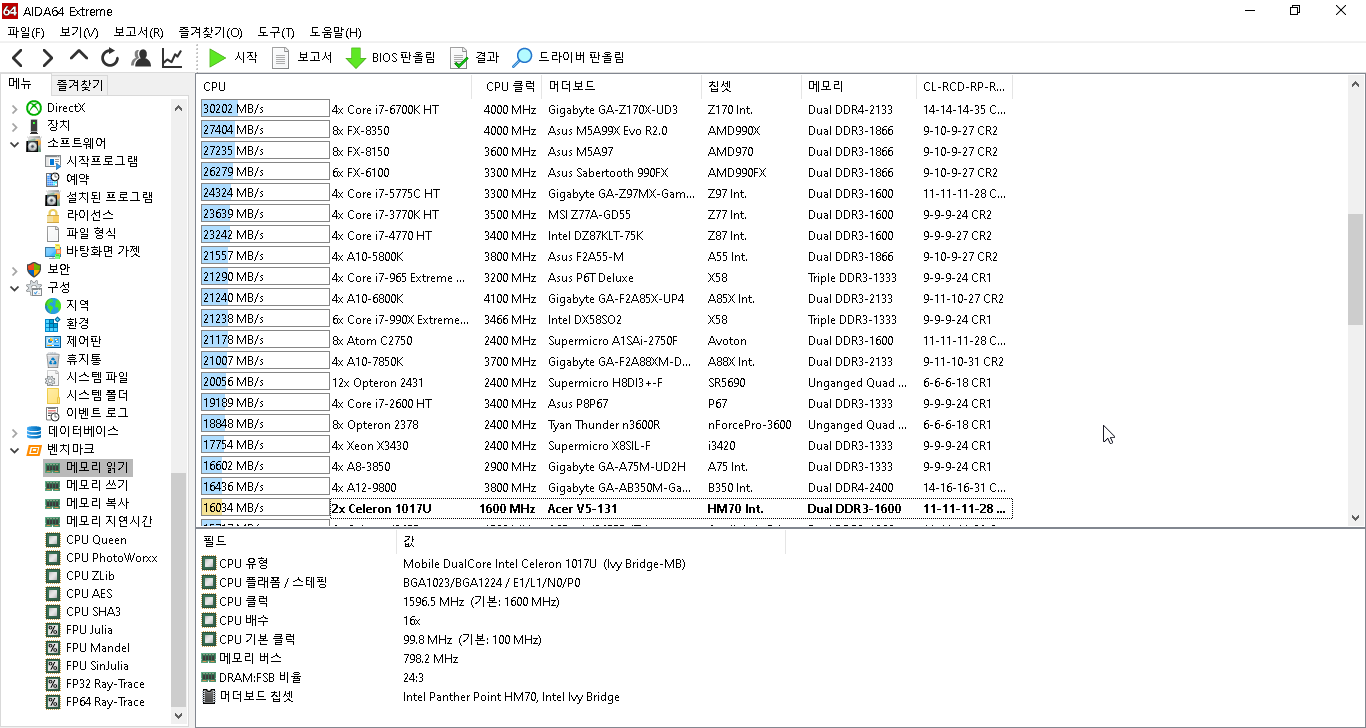Collapse the 소프트웨어 tree node

pyautogui.click(x=13, y=144)
